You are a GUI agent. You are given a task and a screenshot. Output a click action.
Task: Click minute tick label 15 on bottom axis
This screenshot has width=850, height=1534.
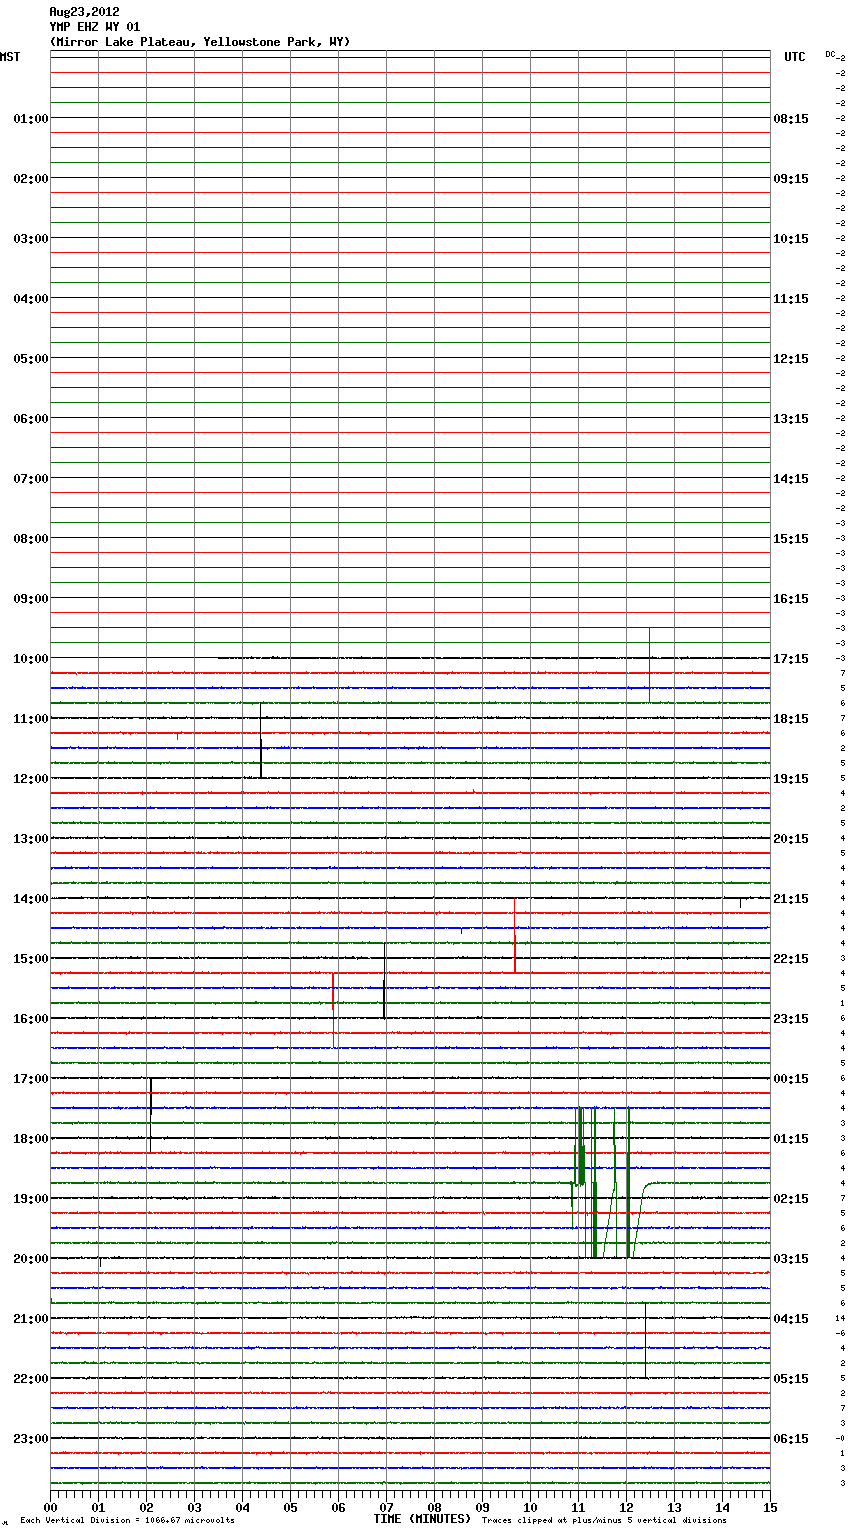(769, 1507)
